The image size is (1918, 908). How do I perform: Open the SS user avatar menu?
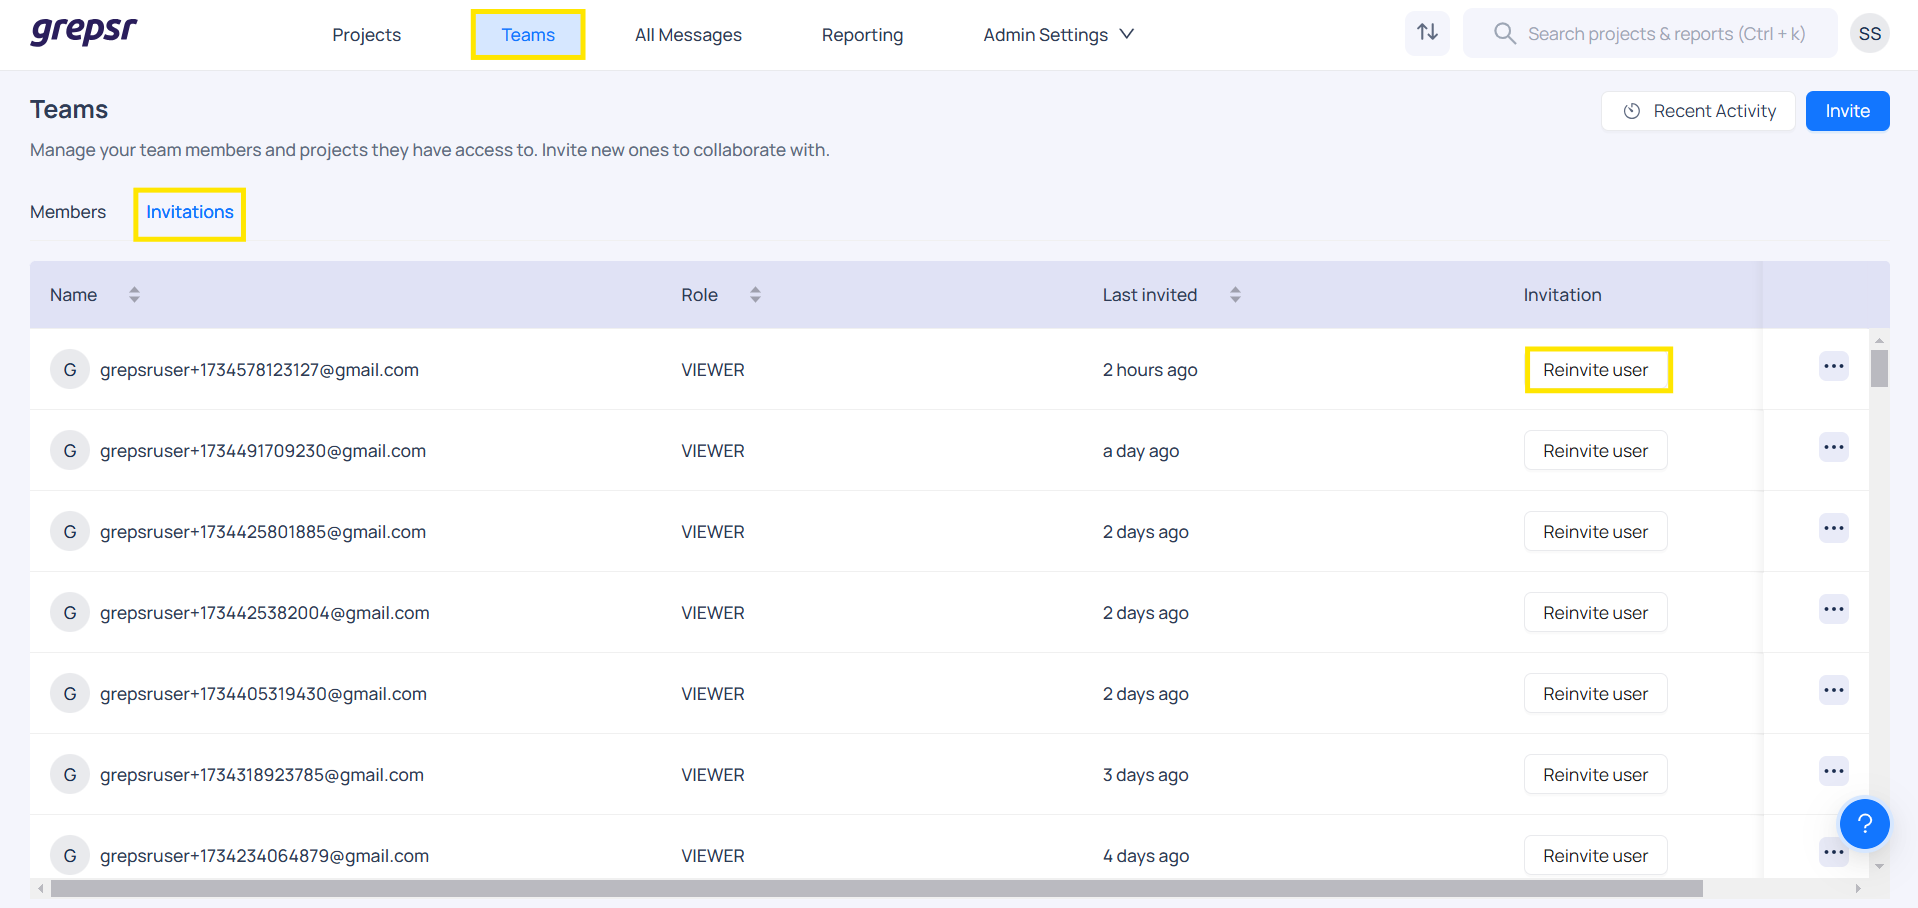tap(1869, 34)
